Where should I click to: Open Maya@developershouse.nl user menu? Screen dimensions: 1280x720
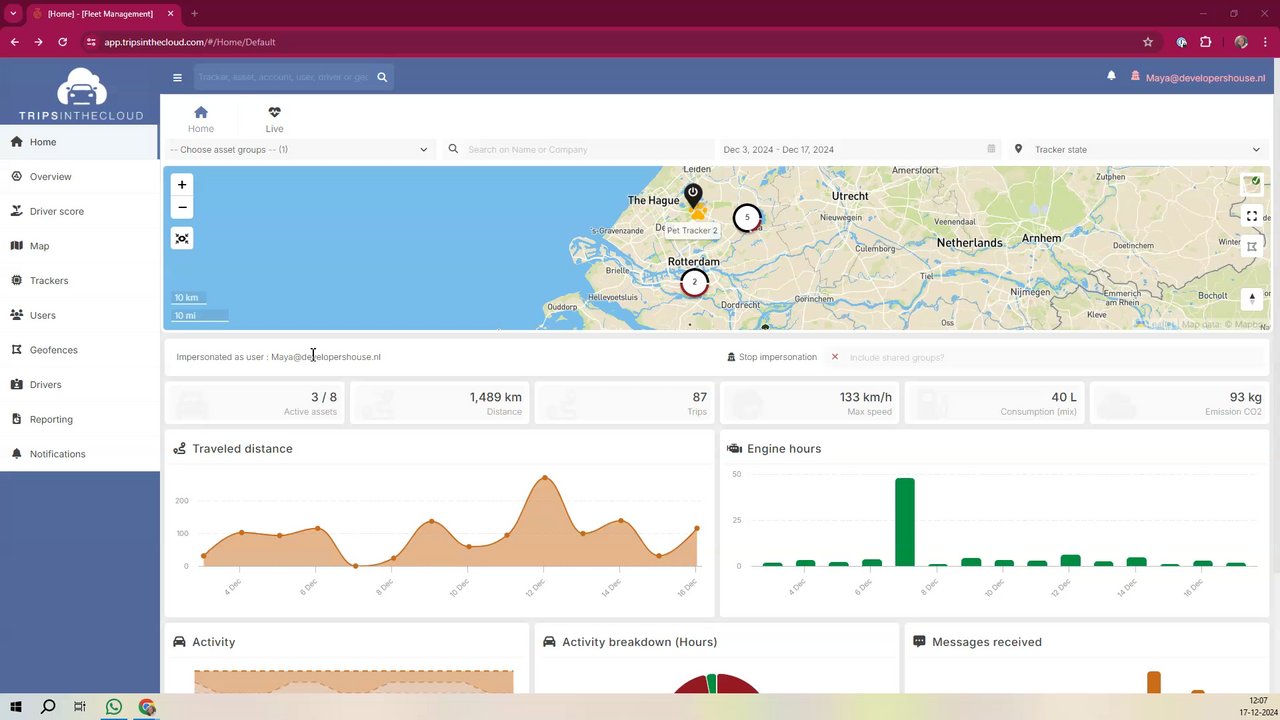pos(1198,77)
